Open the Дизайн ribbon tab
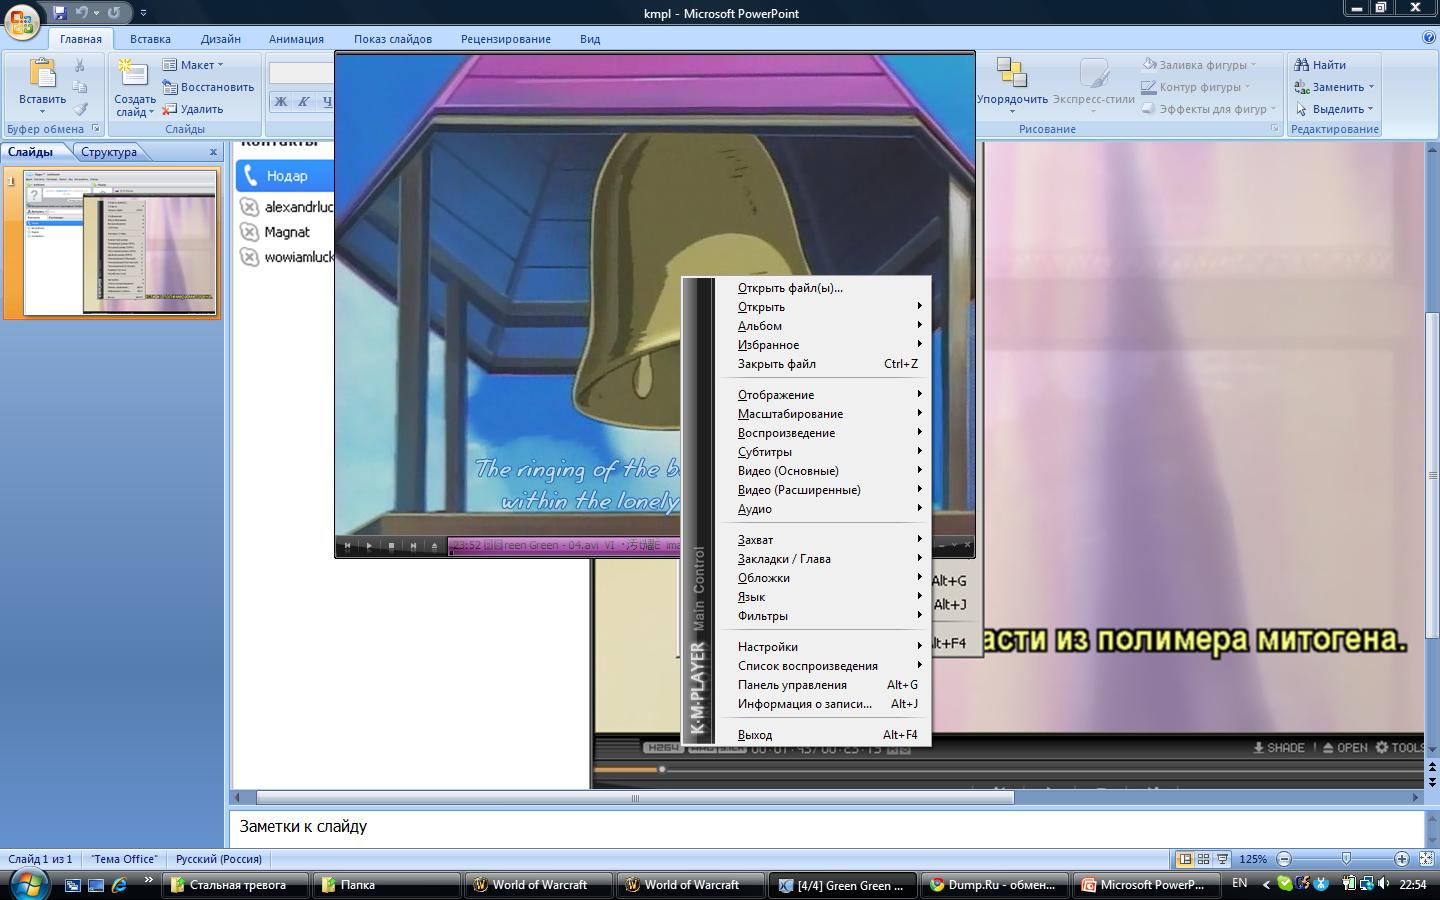The width and height of the screenshot is (1440, 900). tap(220, 39)
